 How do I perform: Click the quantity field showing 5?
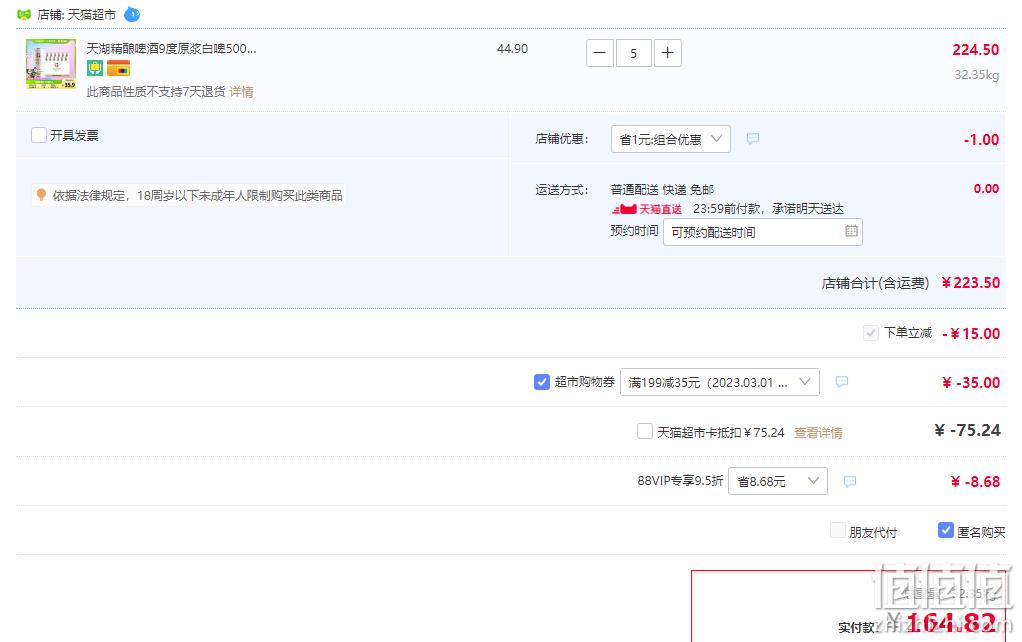click(x=634, y=53)
